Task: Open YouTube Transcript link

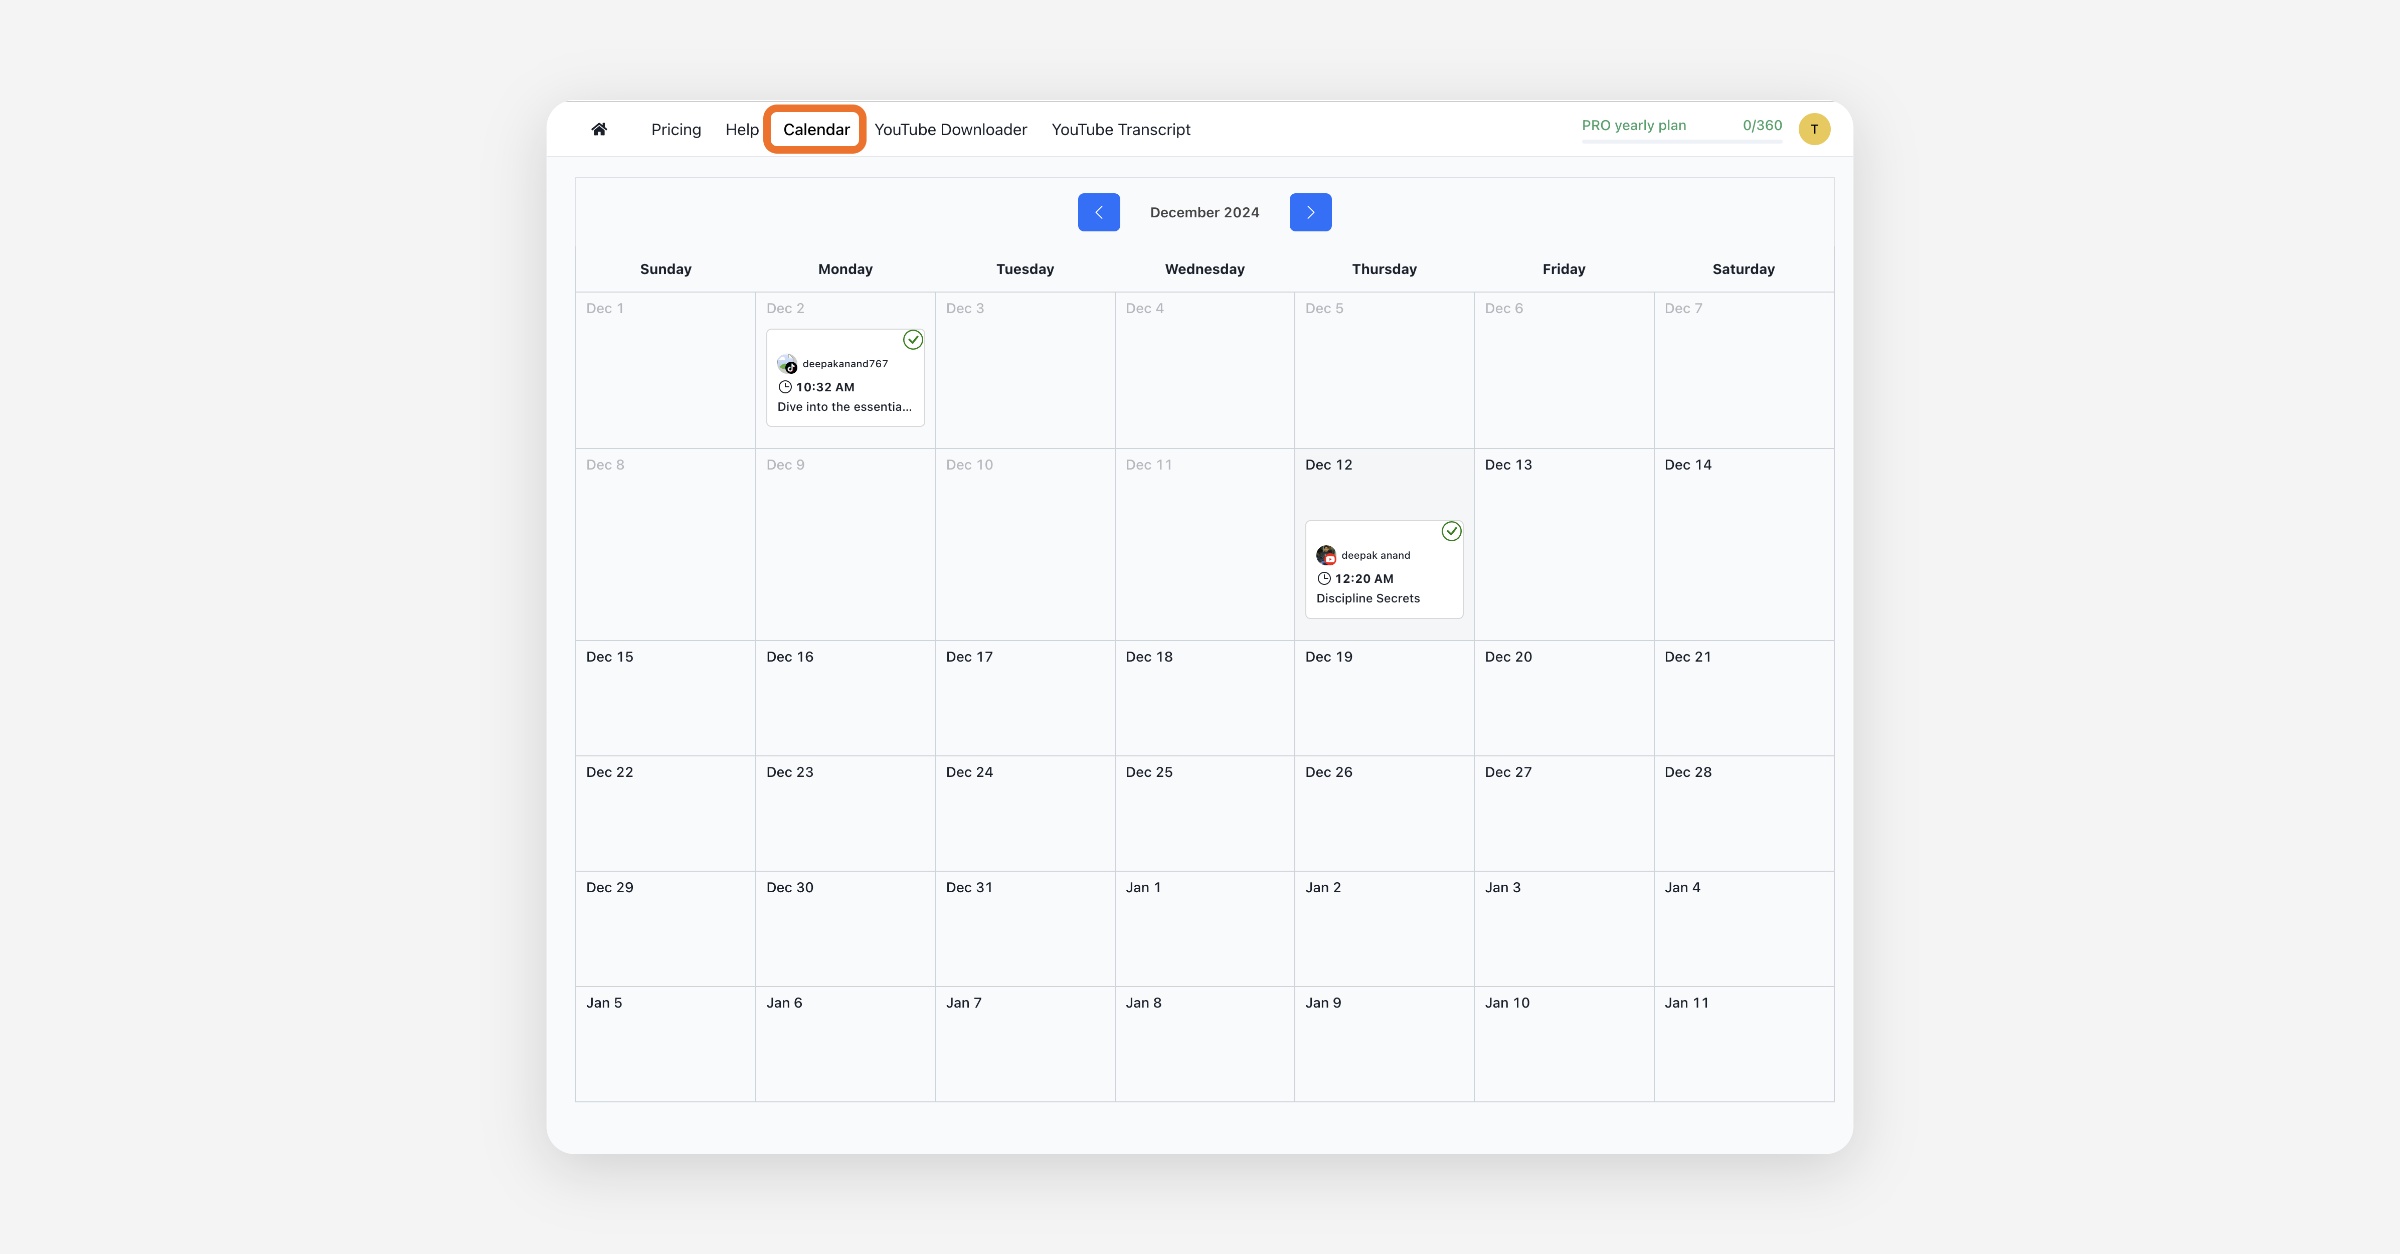Action: [x=1120, y=129]
